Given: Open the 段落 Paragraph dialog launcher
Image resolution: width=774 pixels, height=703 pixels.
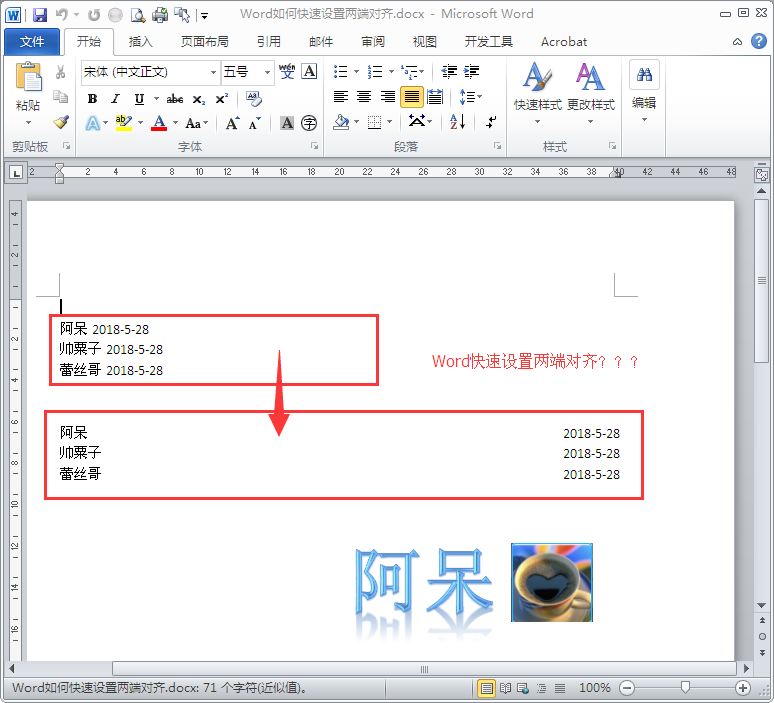Looking at the screenshot, I should tap(498, 146).
